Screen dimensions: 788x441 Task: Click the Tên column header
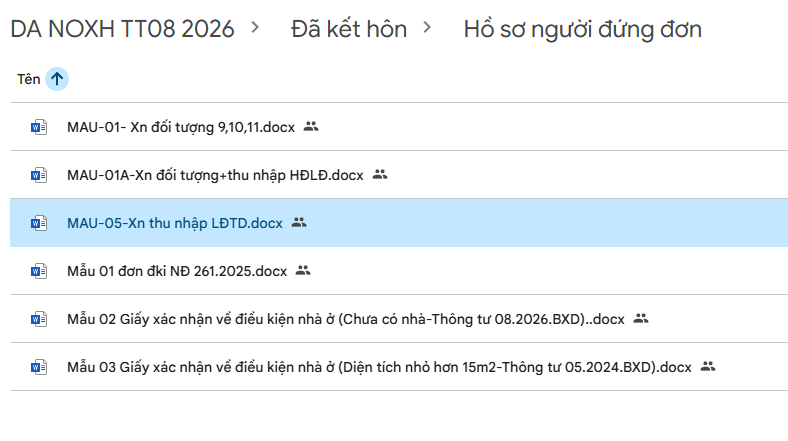[x=28, y=79]
